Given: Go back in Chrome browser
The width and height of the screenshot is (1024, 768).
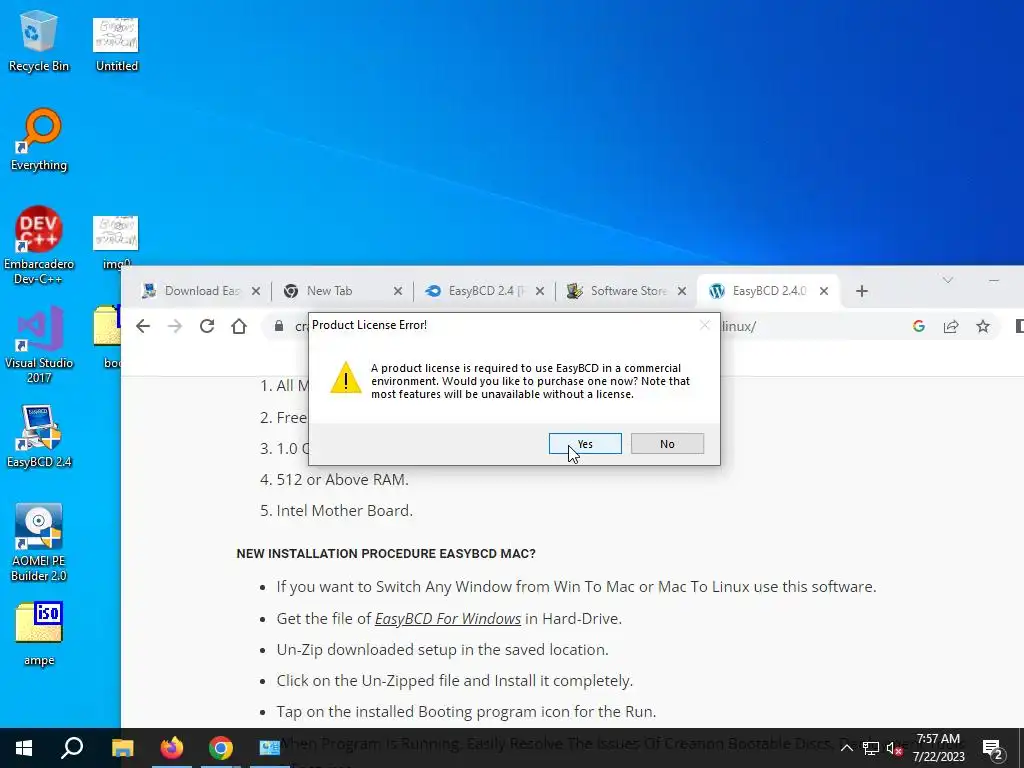Looking at the screenshot, I should click(143, 326).
